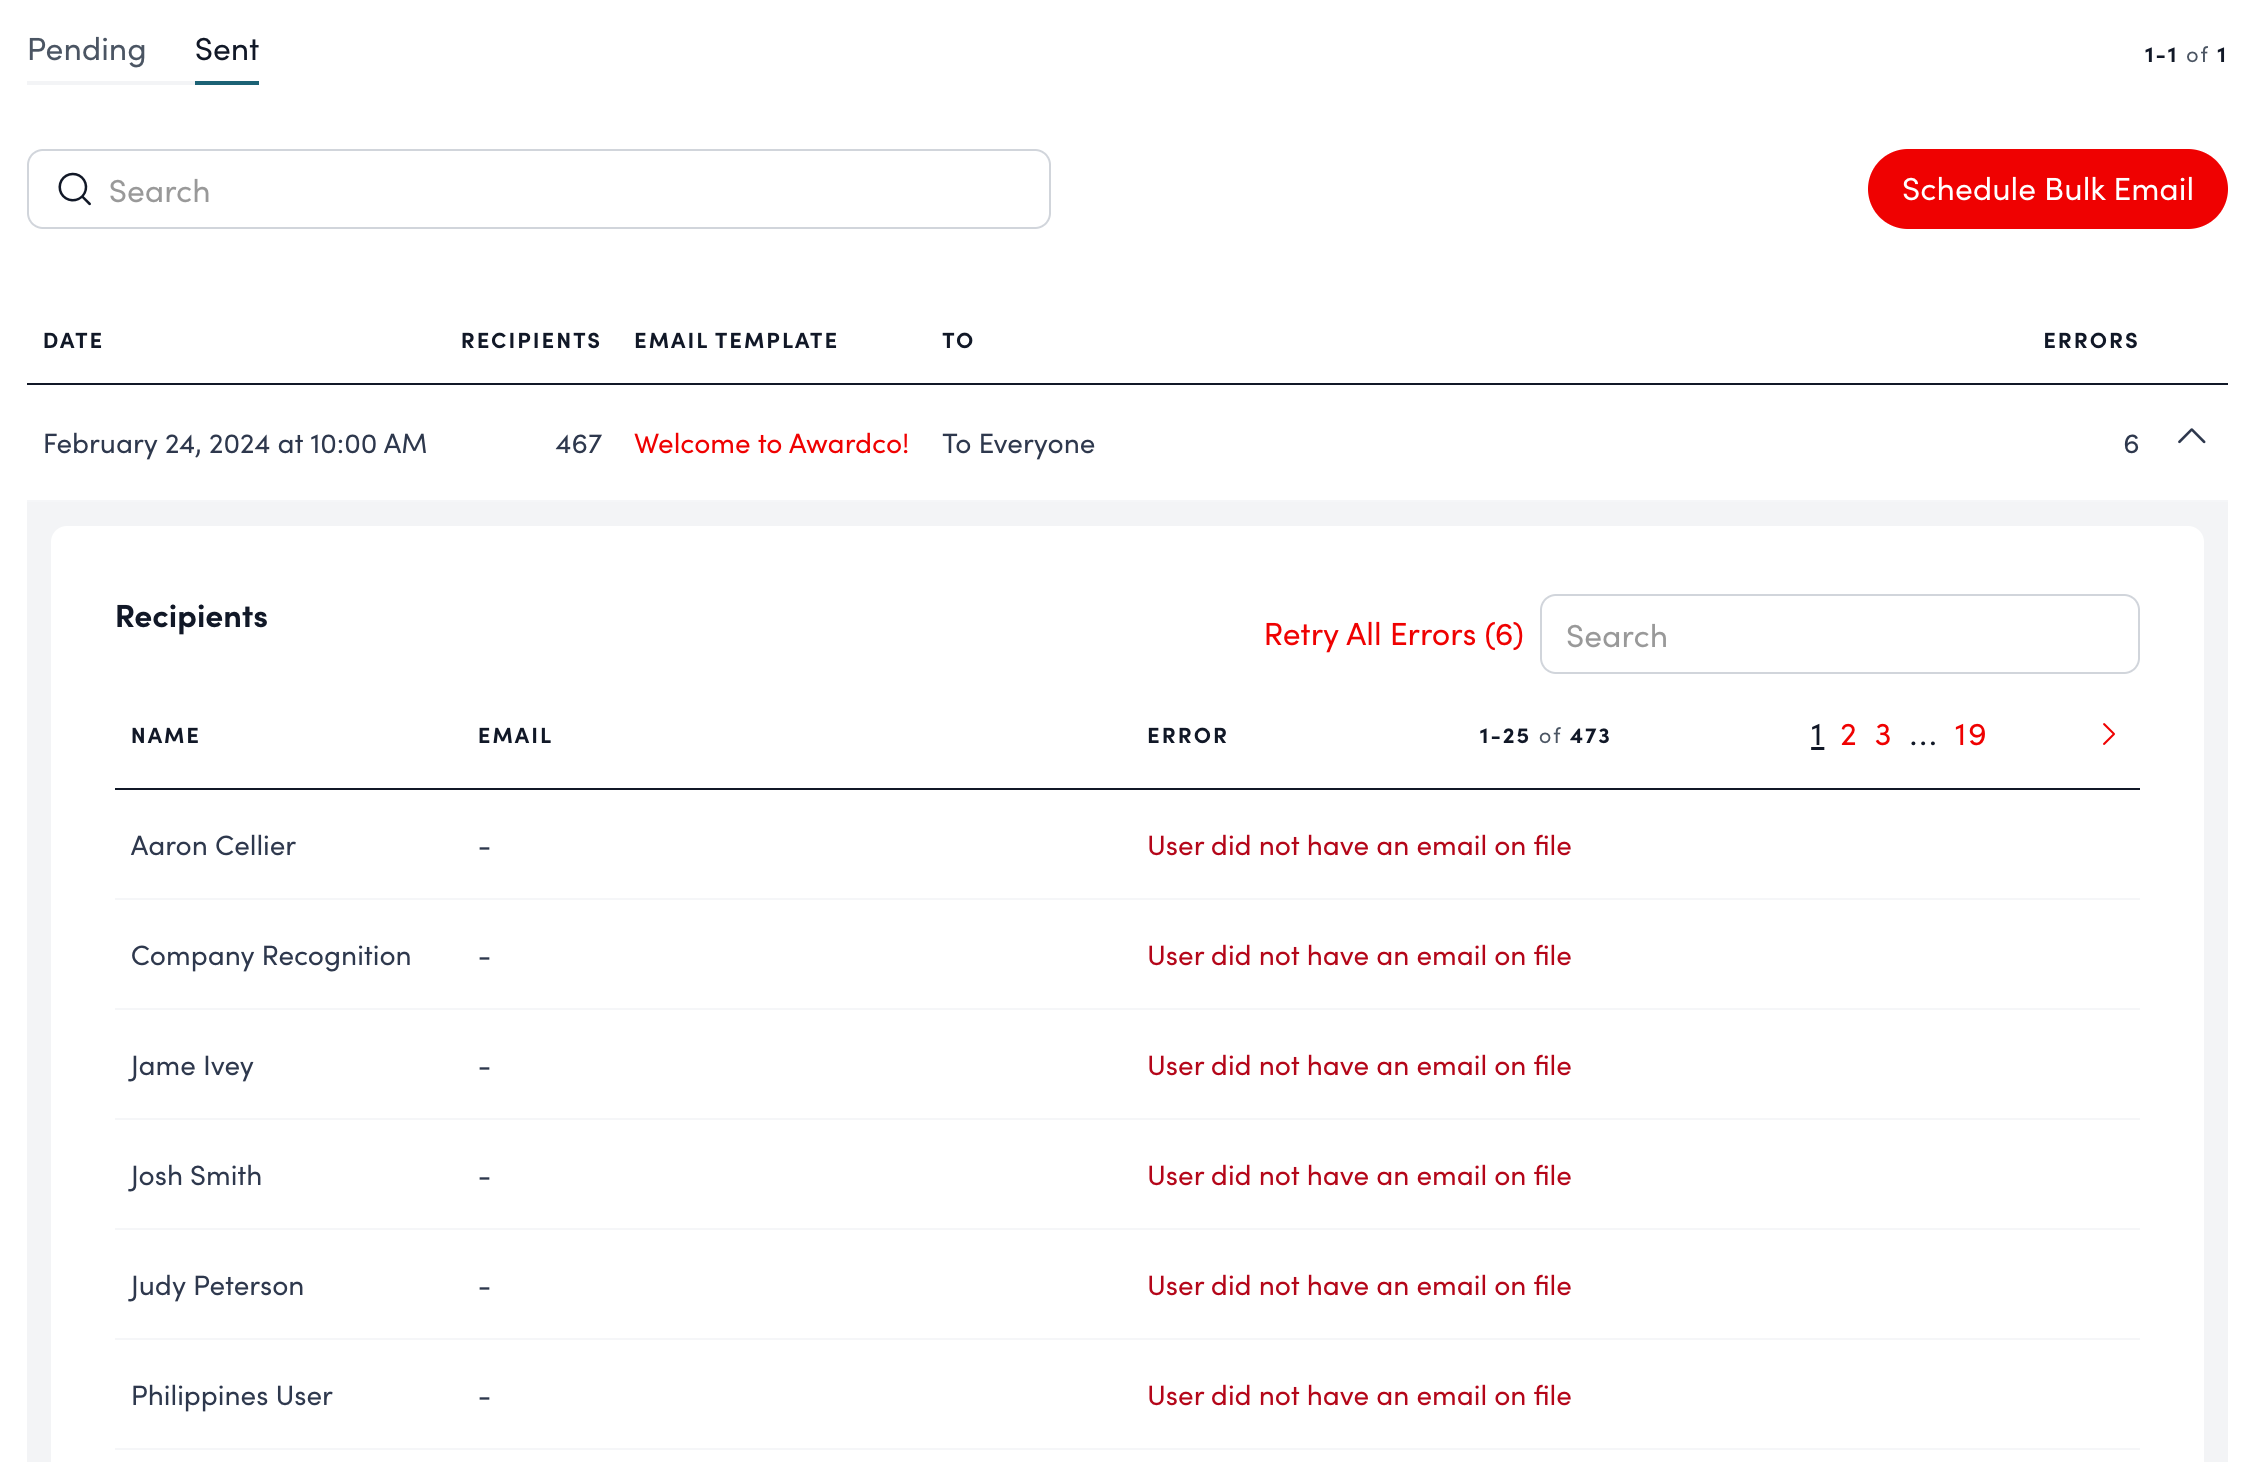Image resolution: width=2256 pixels, height=1462 pixels.
Task: Click Retry All Errors (6) link
Action: [1393, 635]
